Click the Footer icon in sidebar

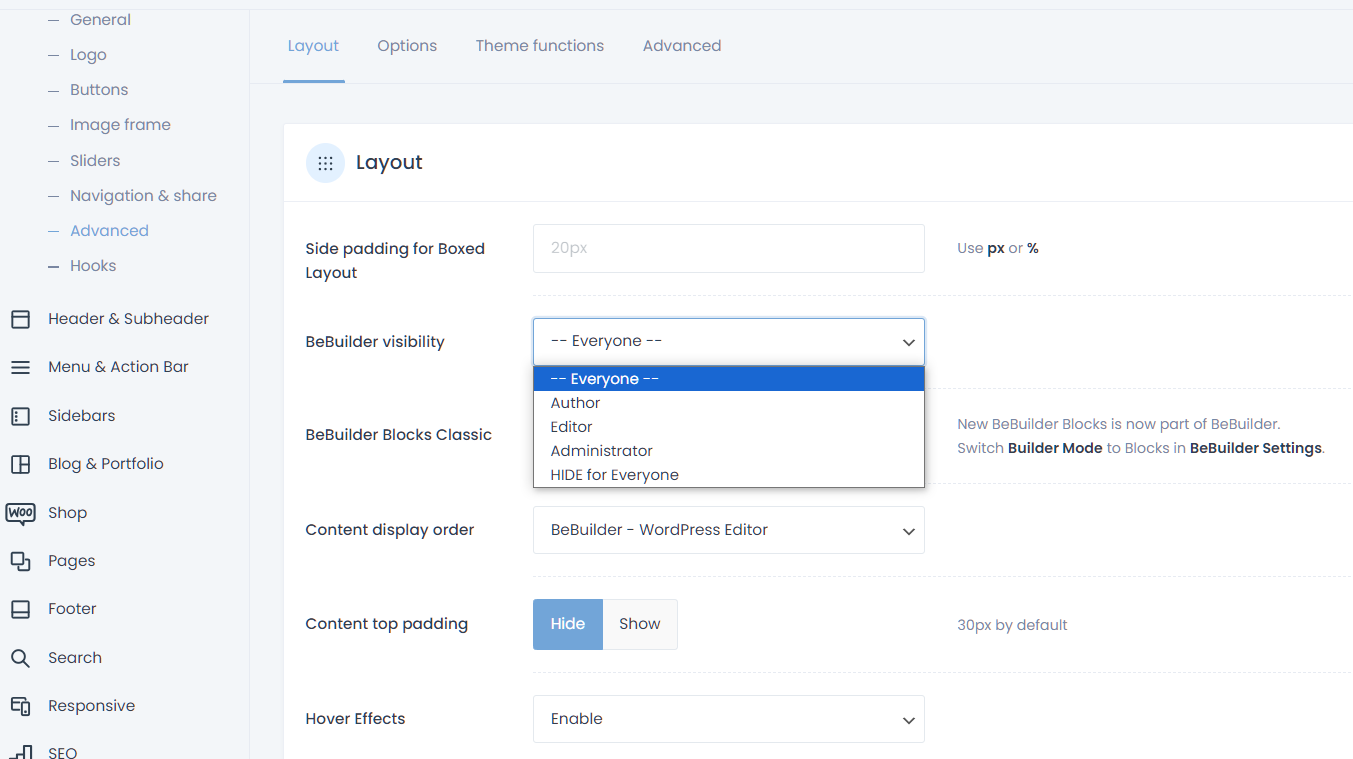pyautogui.click(x=20, y=609)
